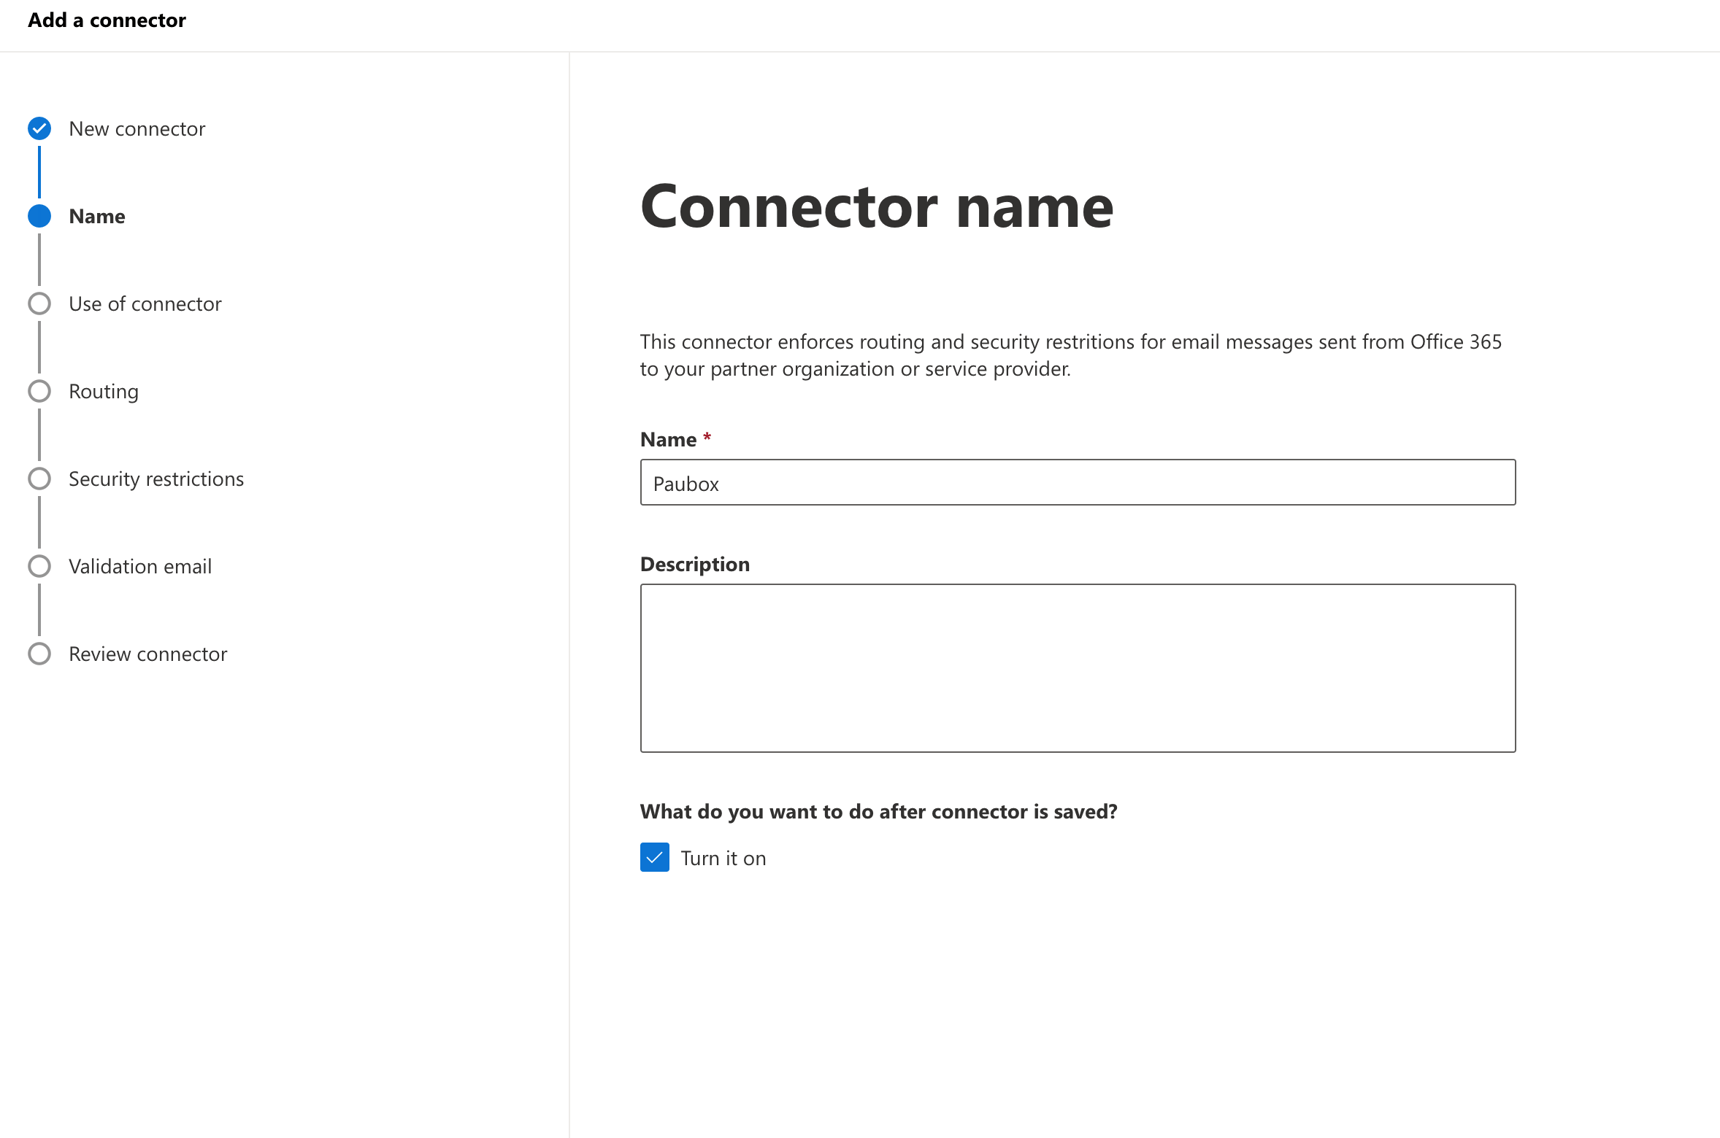Select the Paubox text in the Name box

click(x=684, y=483)
